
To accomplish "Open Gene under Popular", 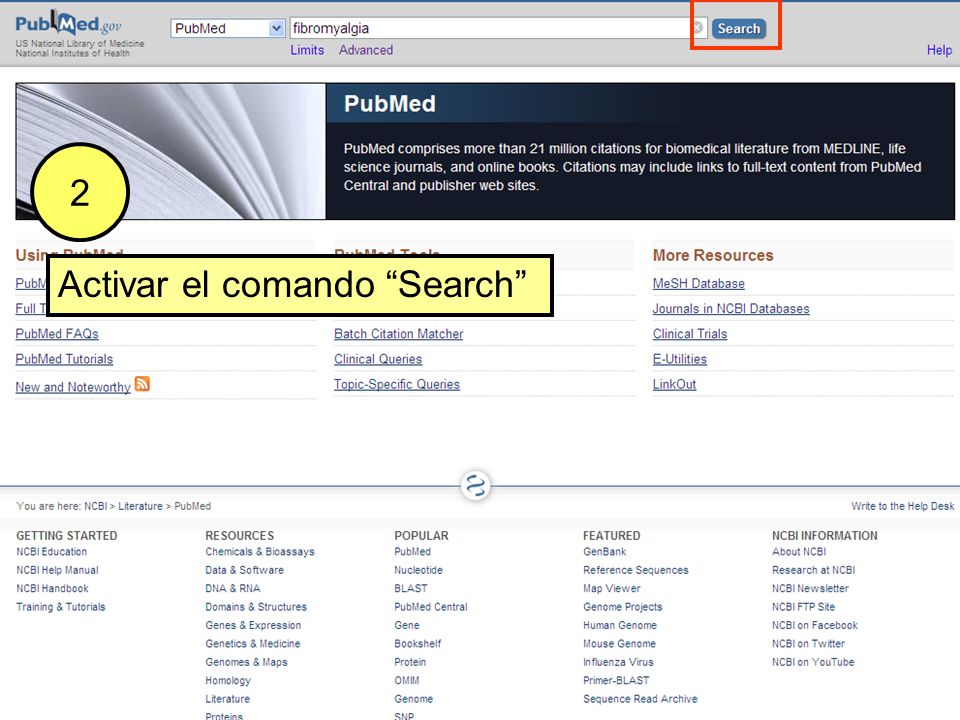I will pyautogui.click(x=407, y=625).
